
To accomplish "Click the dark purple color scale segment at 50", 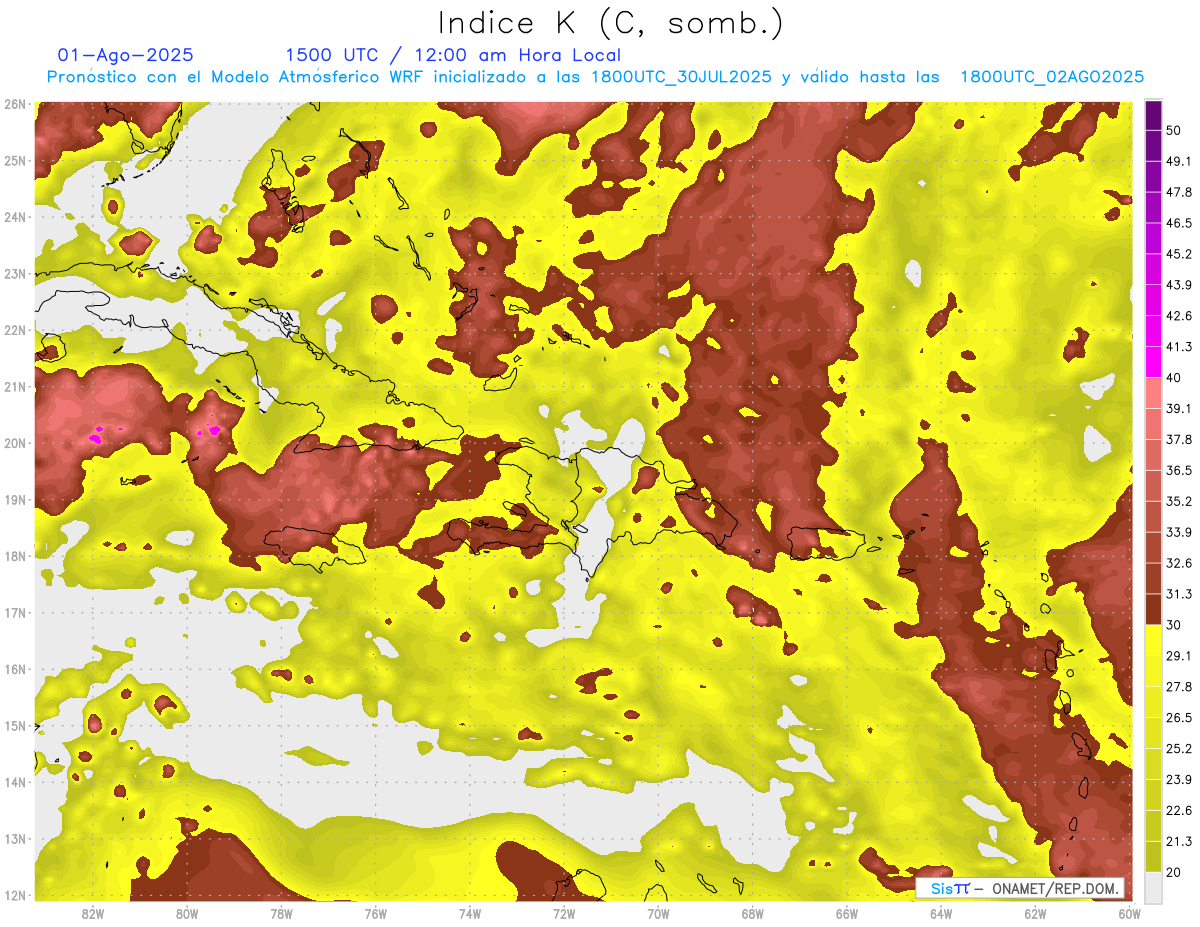I will (x=1153, y=115).
